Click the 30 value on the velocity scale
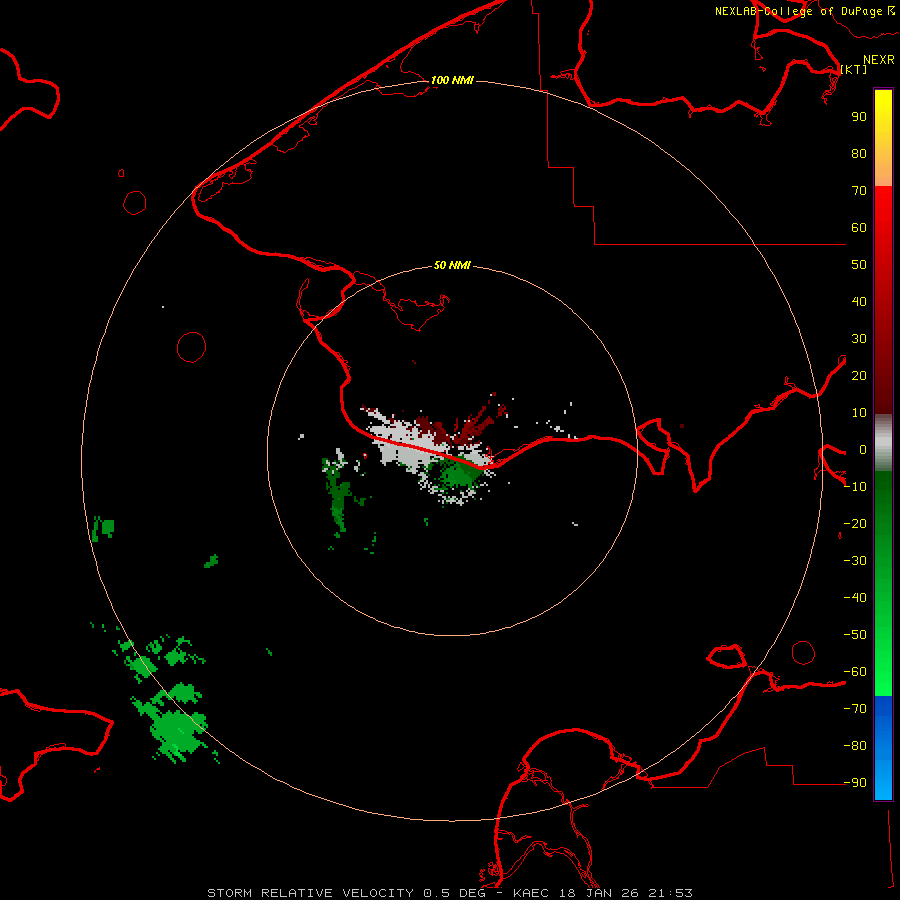 coord(859,339)
